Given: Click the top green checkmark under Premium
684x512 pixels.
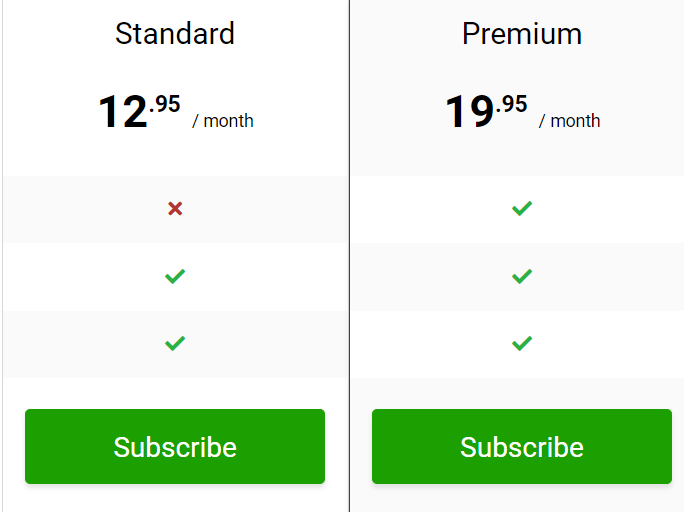Looking at the screenshot, I should (x=521, y=209).
